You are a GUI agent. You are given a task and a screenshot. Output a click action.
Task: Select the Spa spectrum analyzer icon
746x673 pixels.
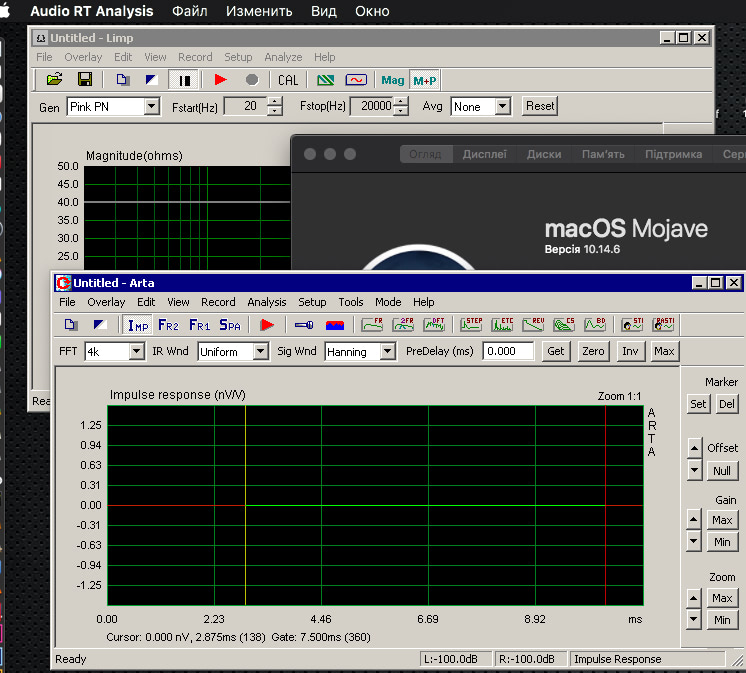tap(230, 325)
